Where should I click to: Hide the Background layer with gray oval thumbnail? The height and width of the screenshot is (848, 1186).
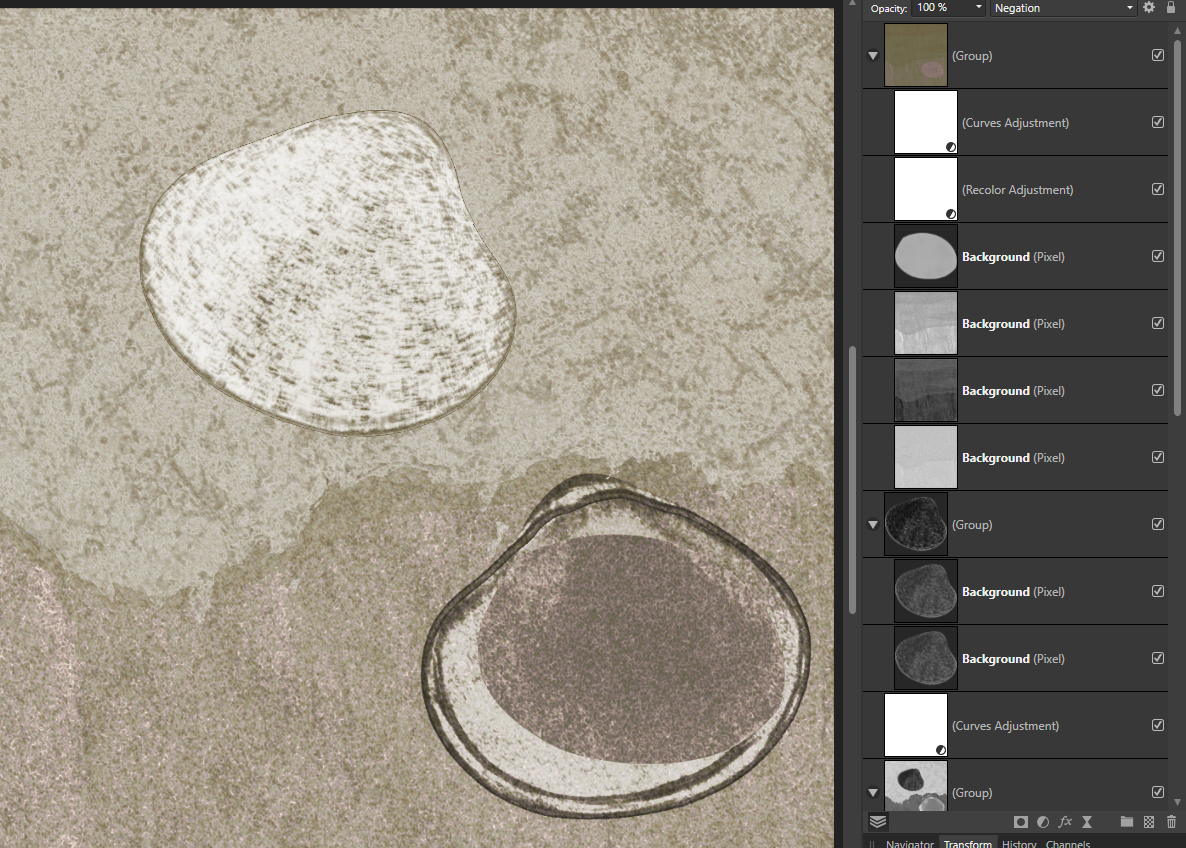[x=1157, y=256]
